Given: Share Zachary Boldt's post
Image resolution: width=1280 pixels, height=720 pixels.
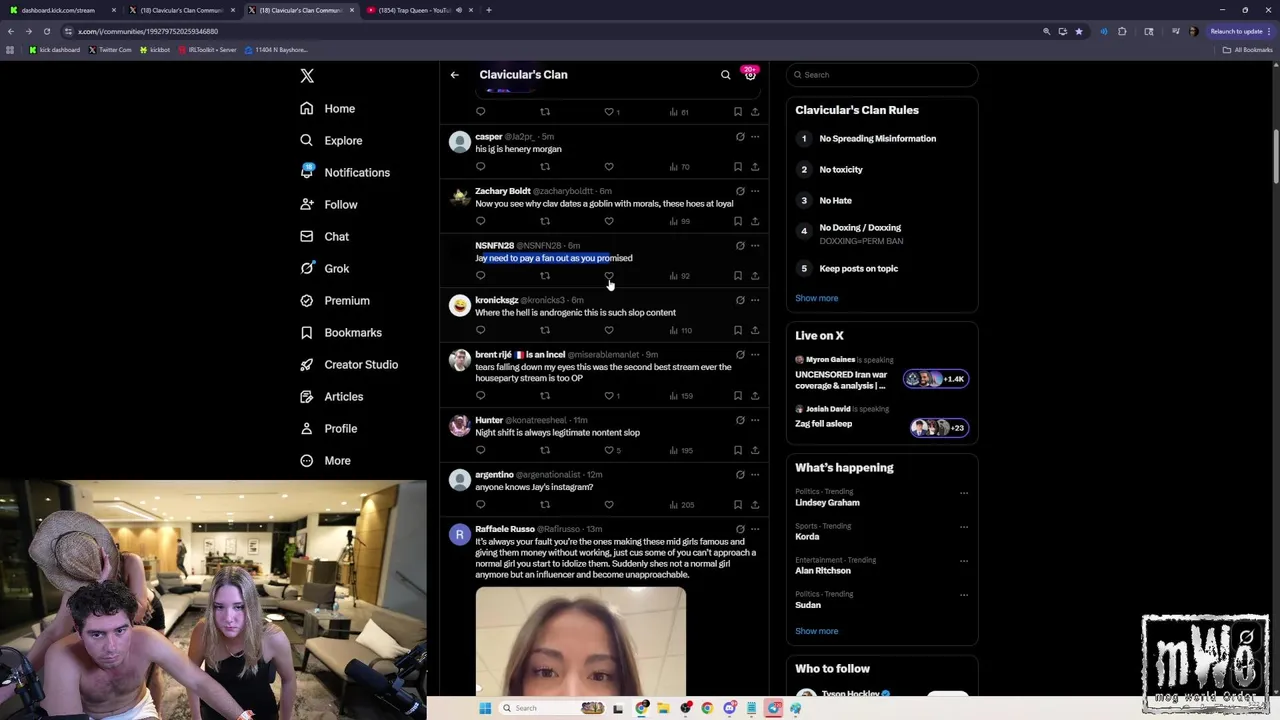Looking at the screenshot, I should [x=755, y=221].
